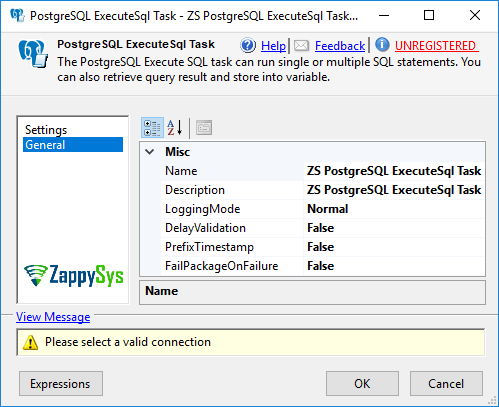Click the UNREGISTERED license link
The height and width of the screenshot is (407, 499).
[437, 46]
